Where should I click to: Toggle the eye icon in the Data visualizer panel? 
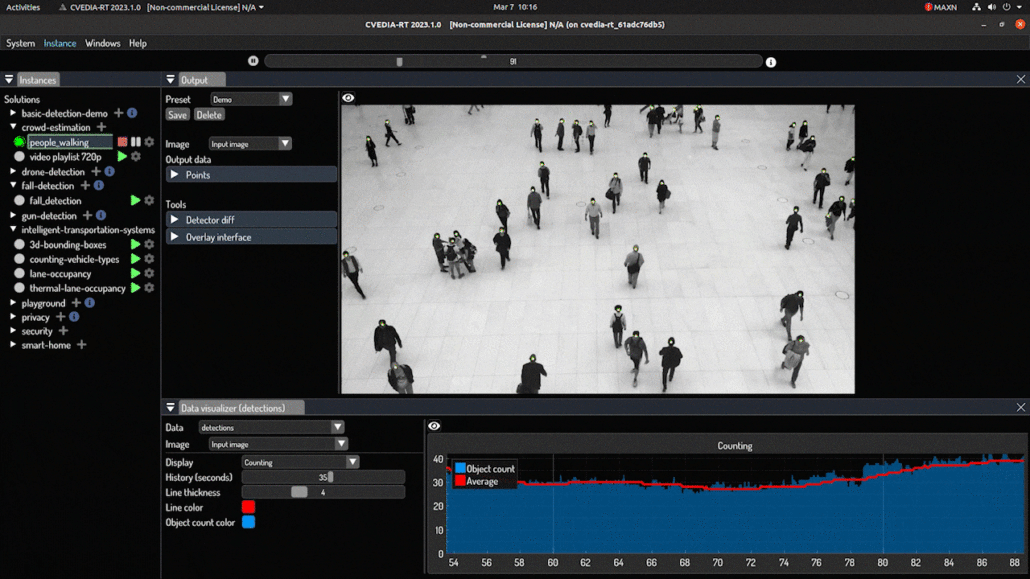click(x=433, y=425)
